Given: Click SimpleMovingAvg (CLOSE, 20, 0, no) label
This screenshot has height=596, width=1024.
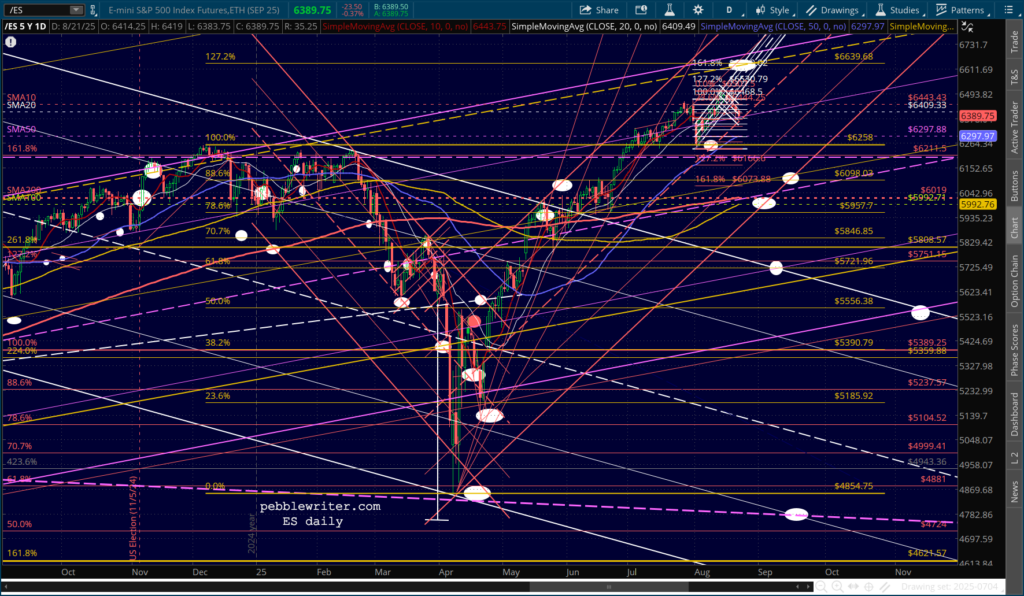Looking at the screenshot, I should (584, 27).
